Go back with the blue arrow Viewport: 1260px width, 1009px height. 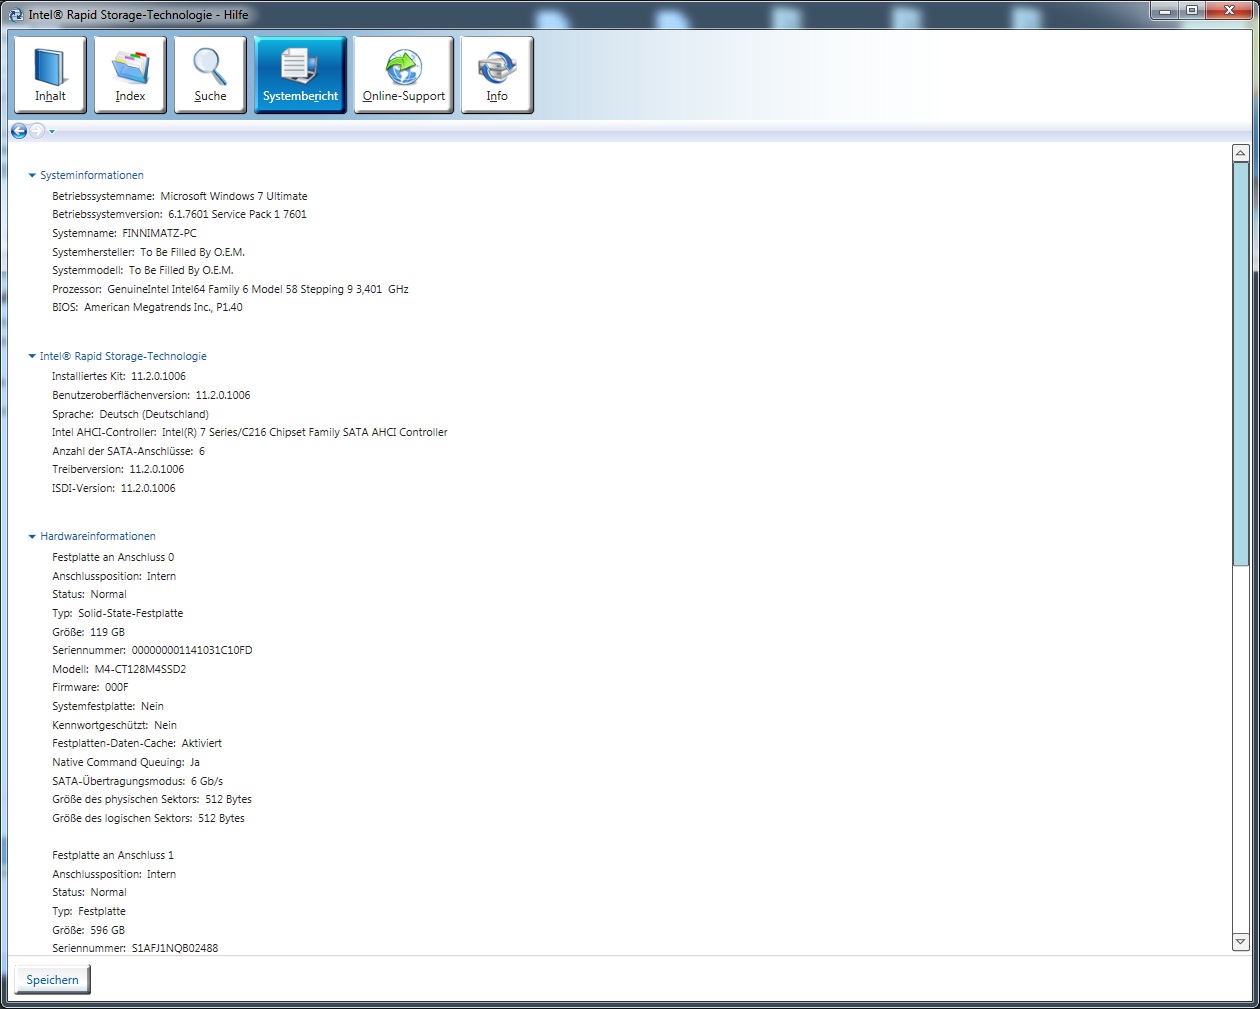(x=19, y=131)
